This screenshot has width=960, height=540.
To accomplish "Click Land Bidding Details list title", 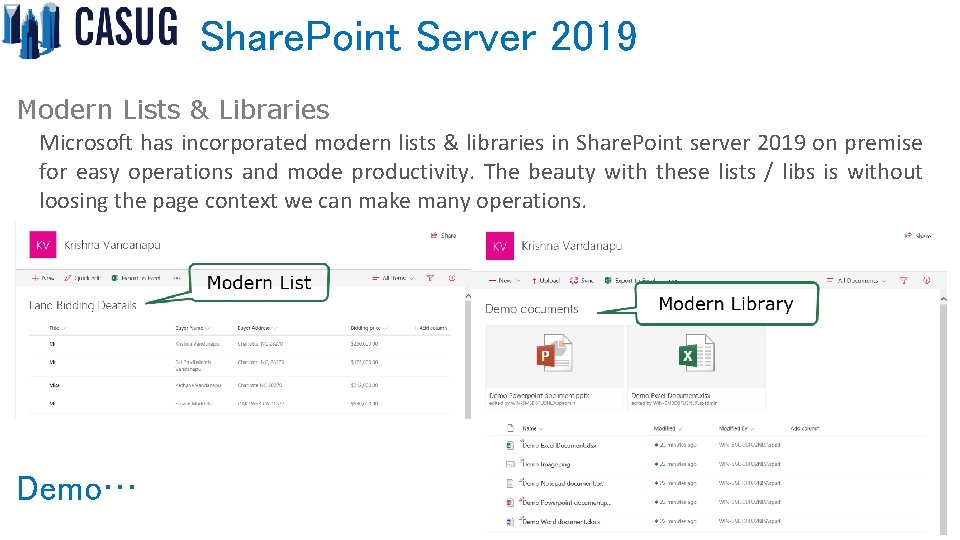I will click(83, 305).
